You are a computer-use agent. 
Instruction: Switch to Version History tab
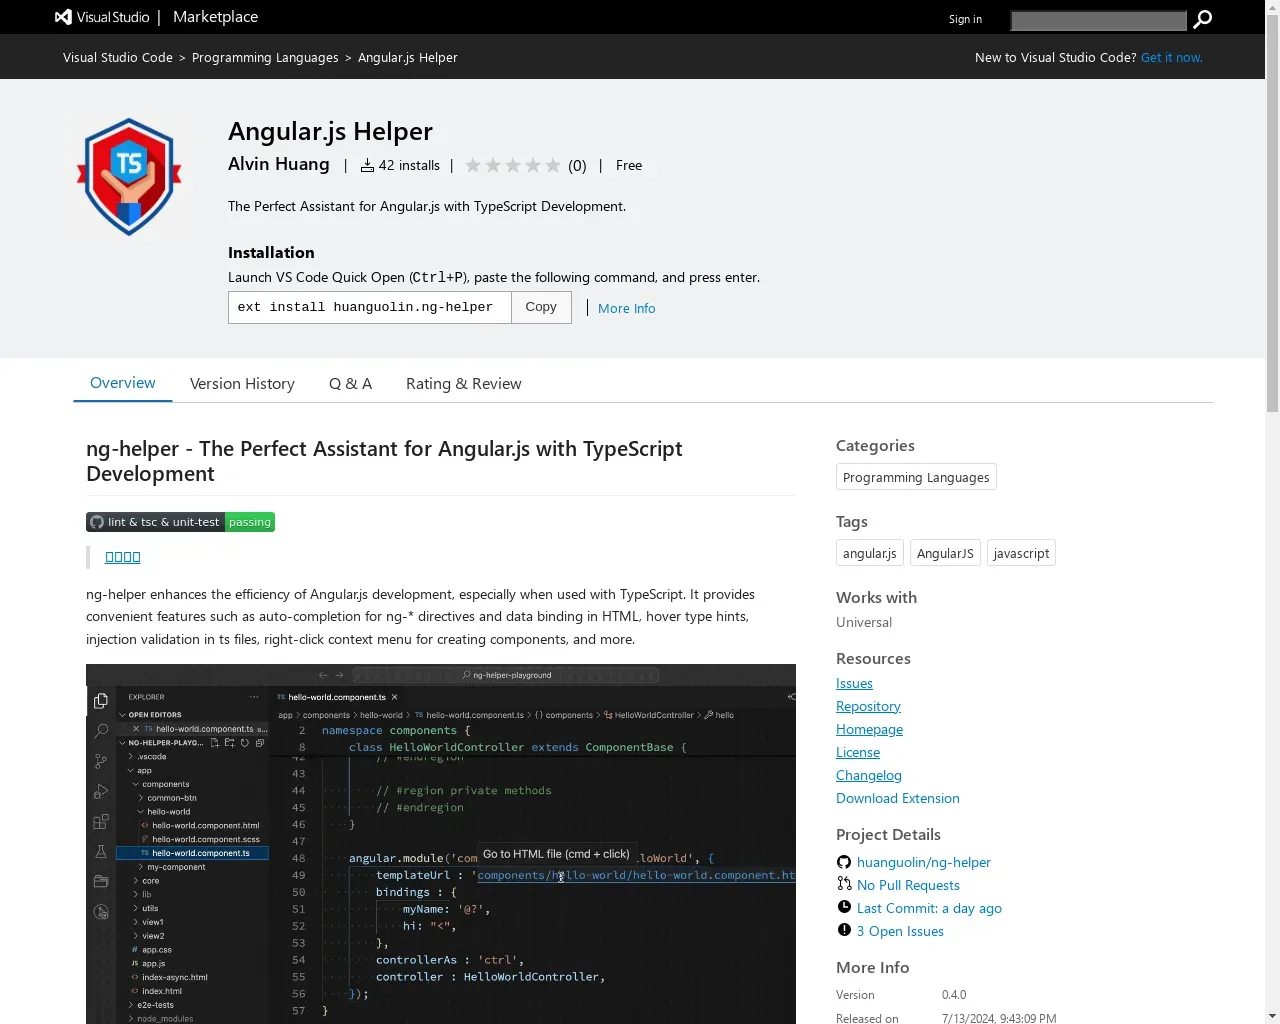(242, 384)
